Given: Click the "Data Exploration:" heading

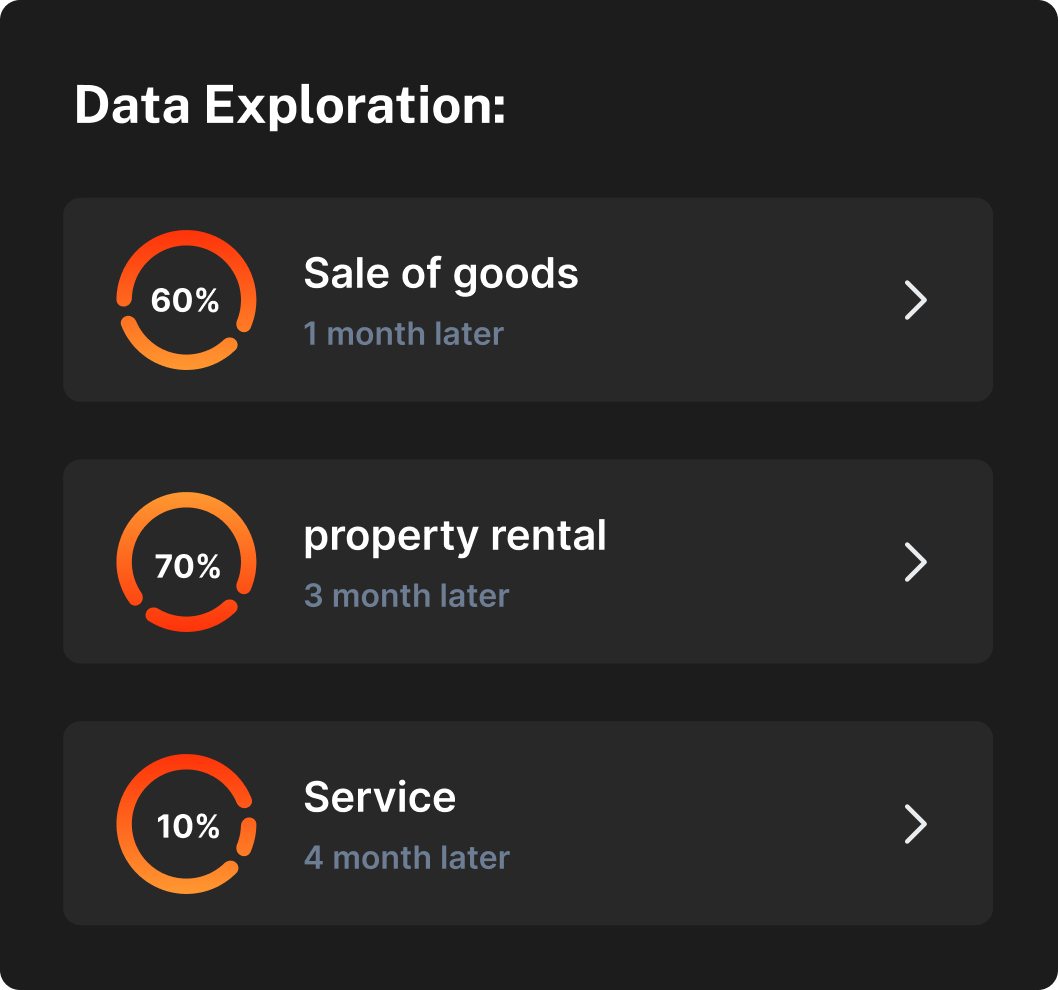Looking at the screenshot, I should pyautogui.click(x=290, y=105).
